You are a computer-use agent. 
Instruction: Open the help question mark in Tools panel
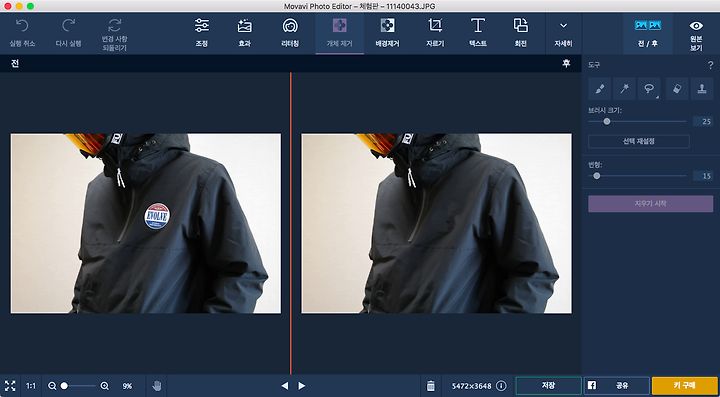710,65
